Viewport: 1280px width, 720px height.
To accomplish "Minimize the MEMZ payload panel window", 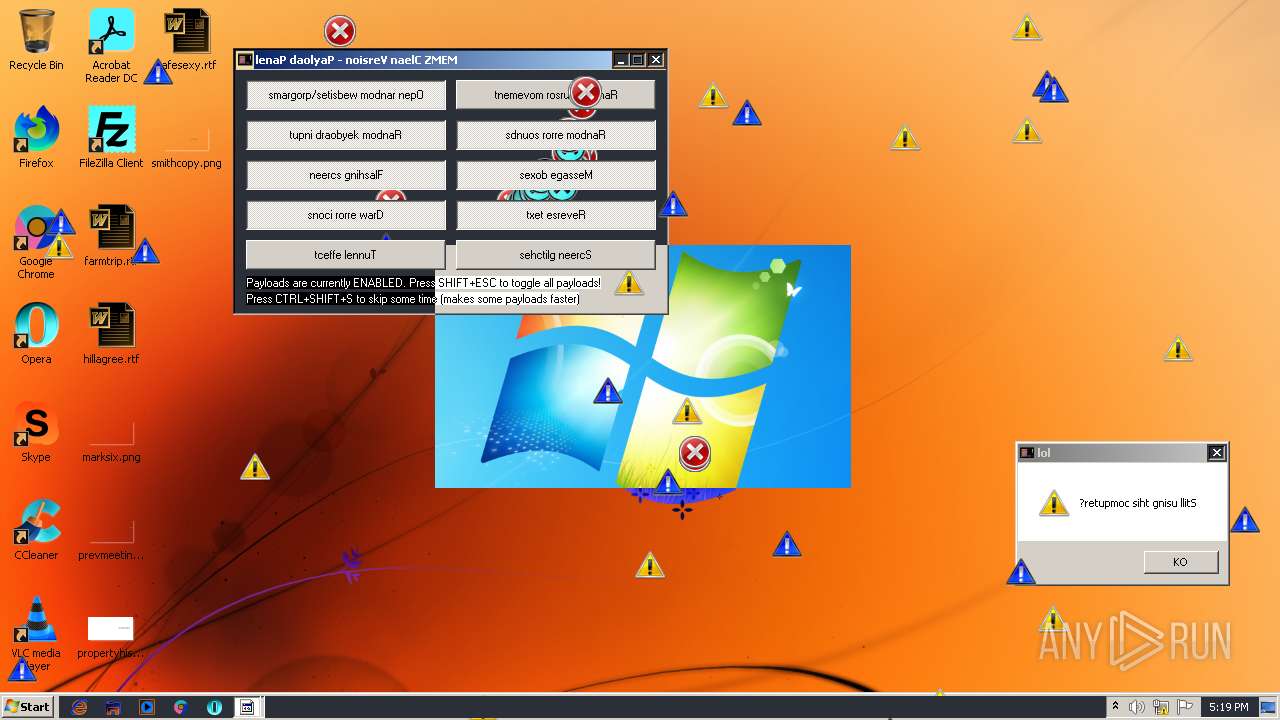I will pyautogui.click(x=620, y=60).
